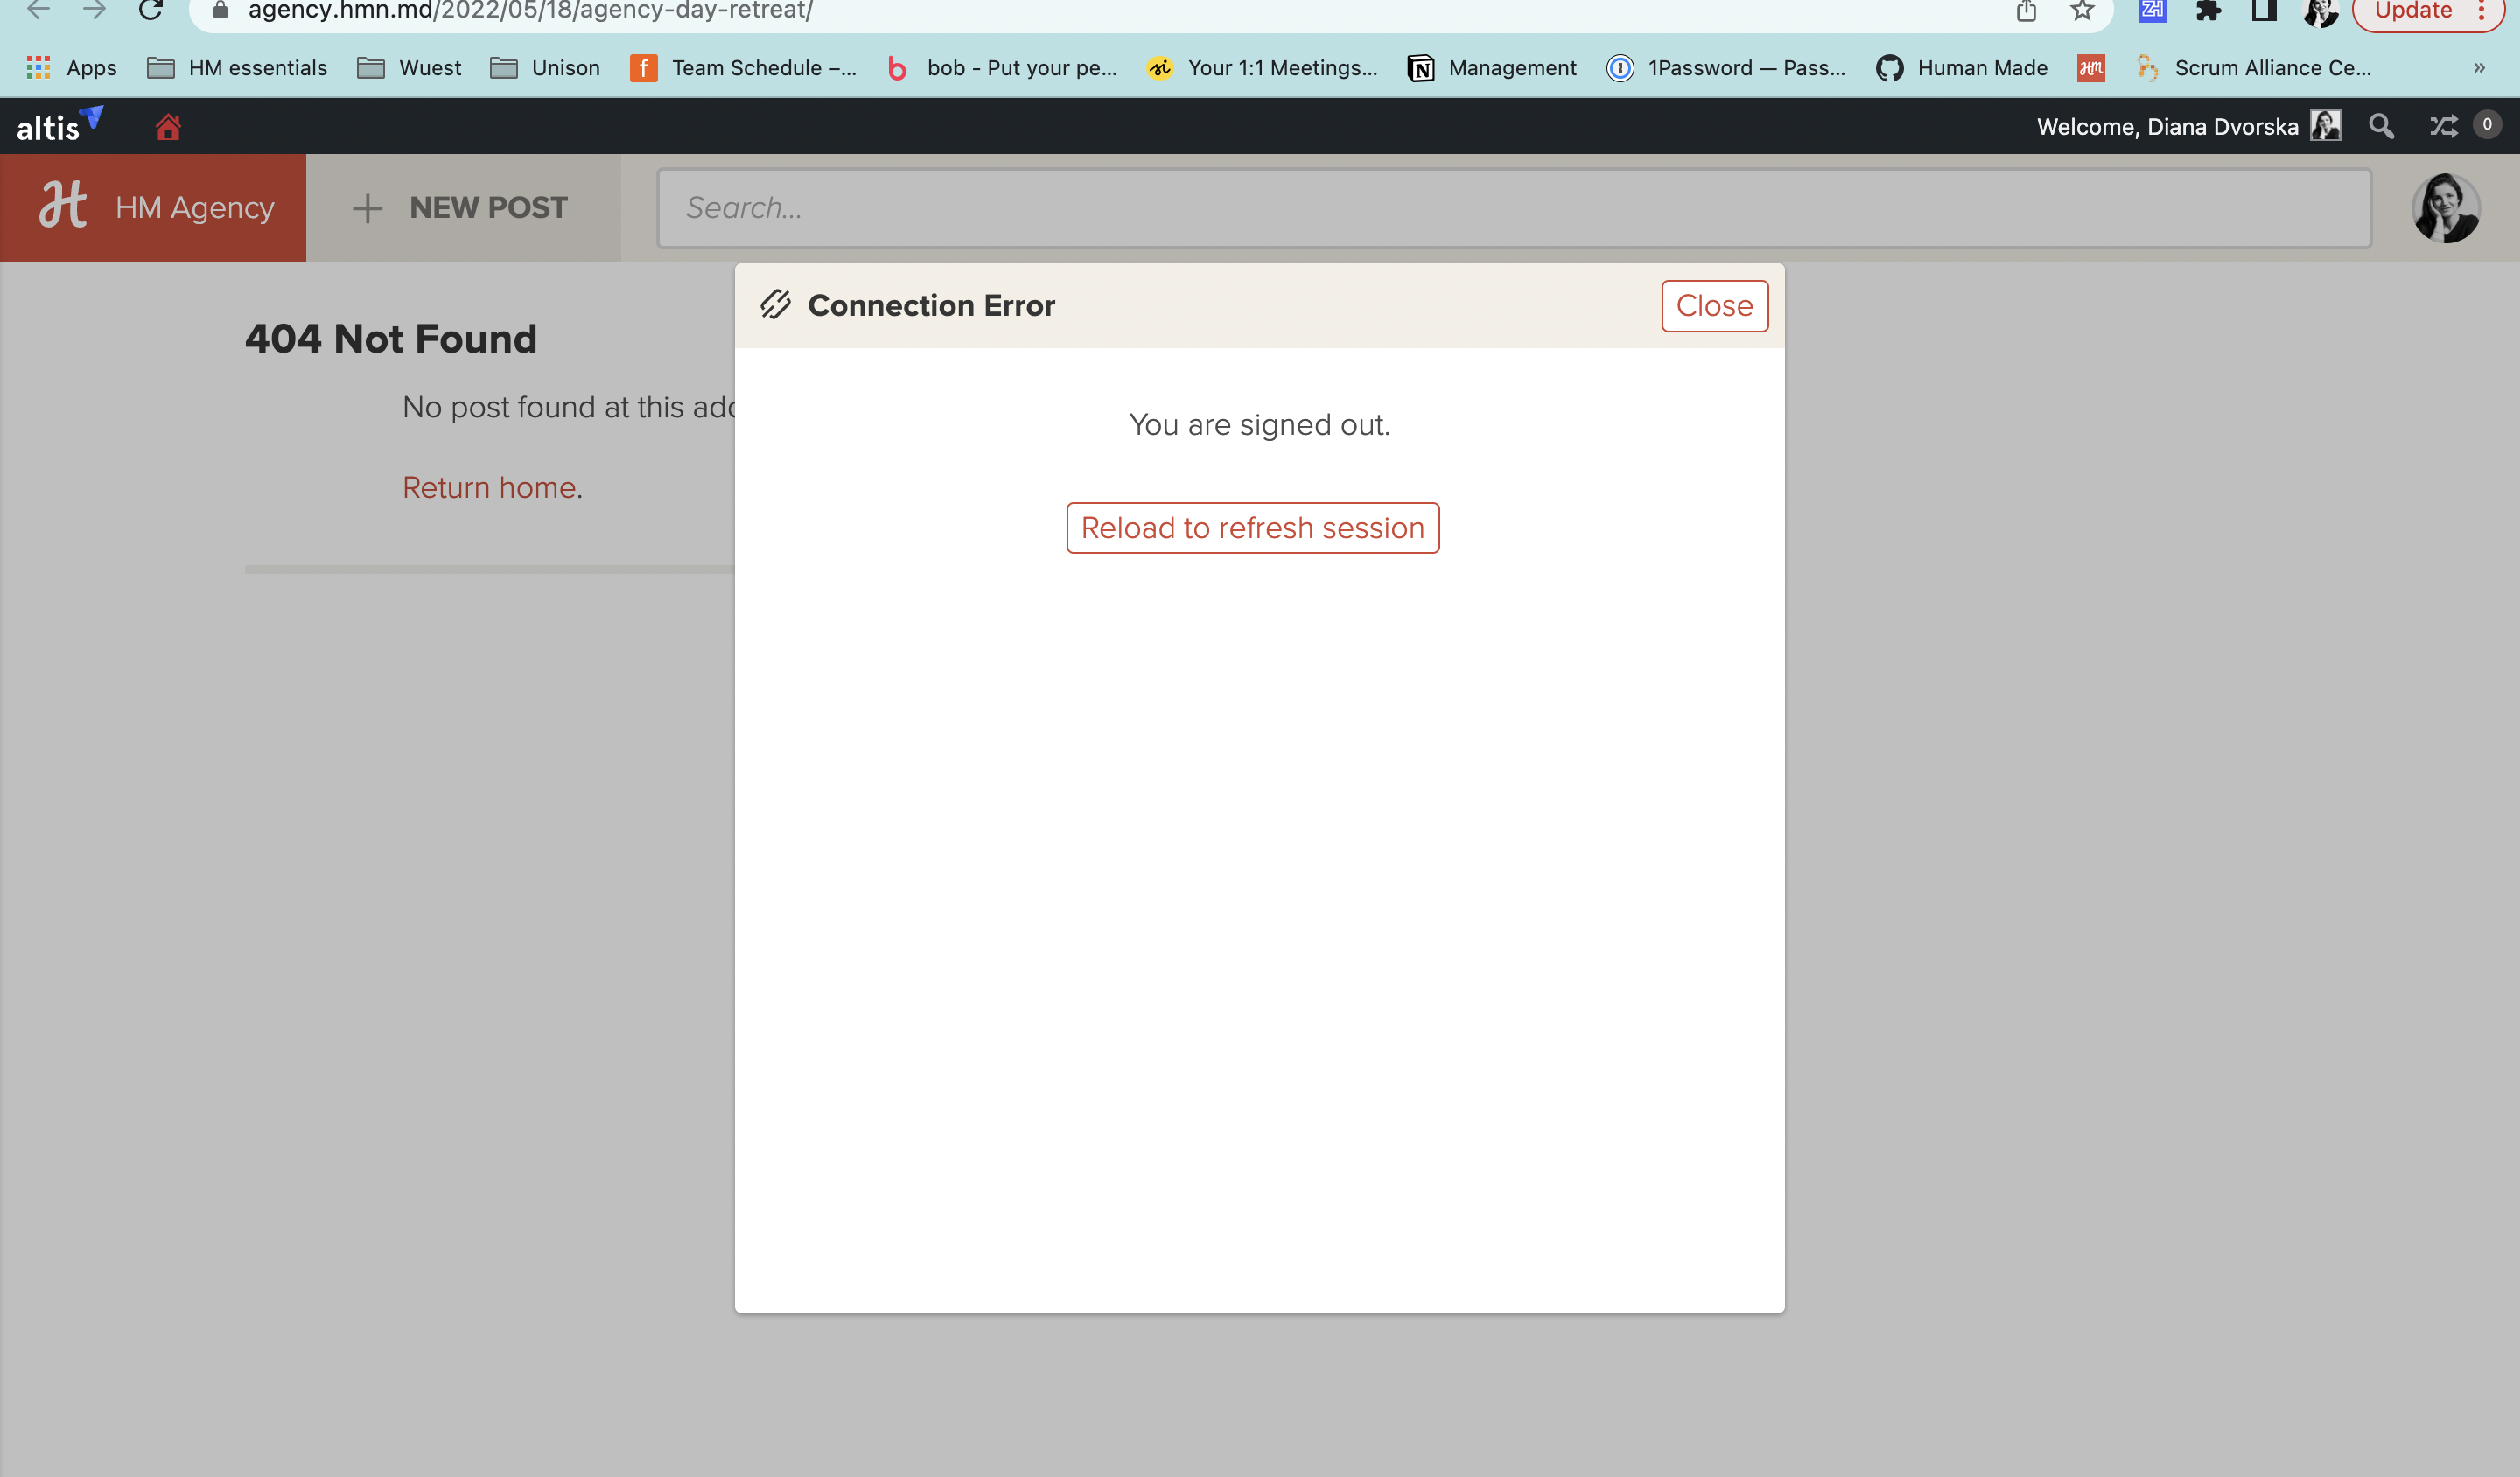This screenshot has height=1477, width=2520.
Task: Click the HM Agency site tab
Action: [x=153, y=208]
